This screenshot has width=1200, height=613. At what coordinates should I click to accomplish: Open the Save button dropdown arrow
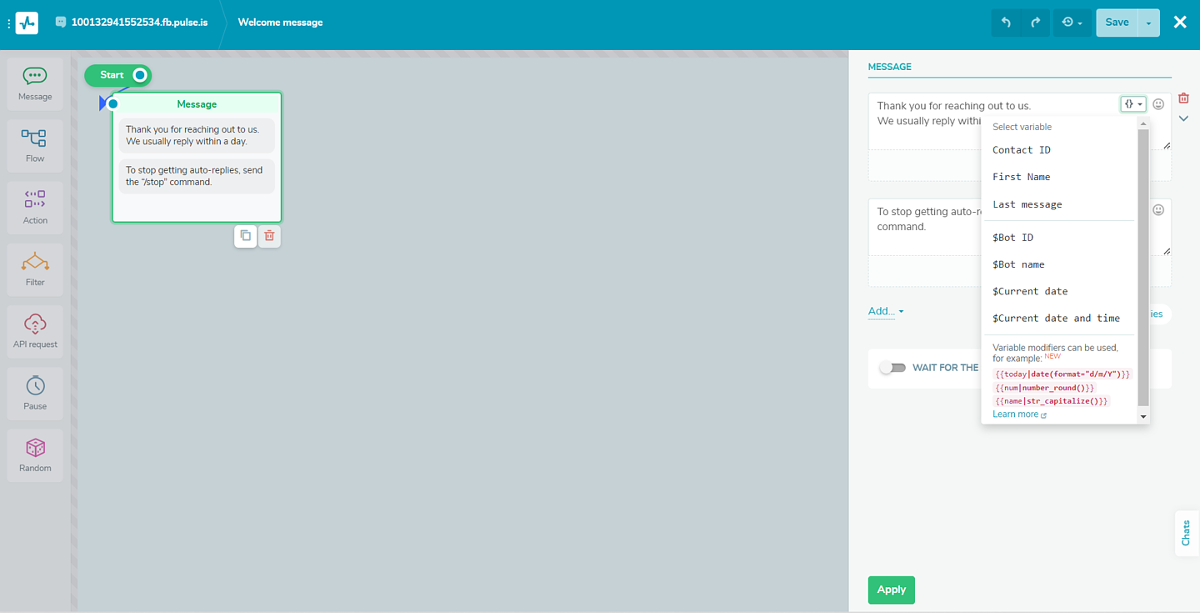click(1147, 21)
